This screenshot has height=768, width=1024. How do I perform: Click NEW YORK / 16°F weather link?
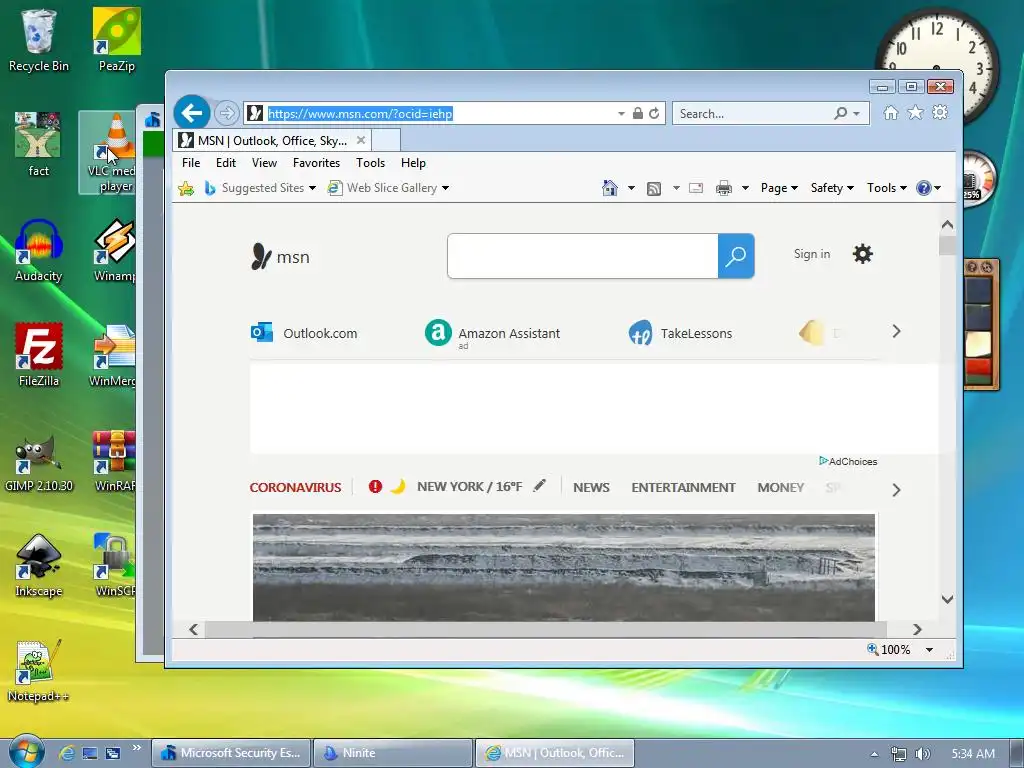470,487
